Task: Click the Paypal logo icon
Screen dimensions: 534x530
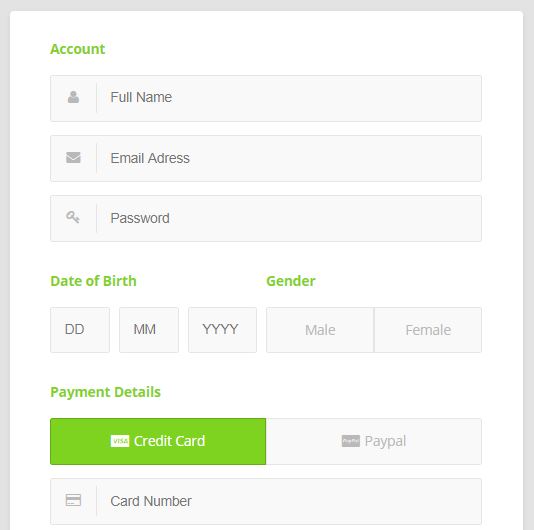Action: point(351,441)
